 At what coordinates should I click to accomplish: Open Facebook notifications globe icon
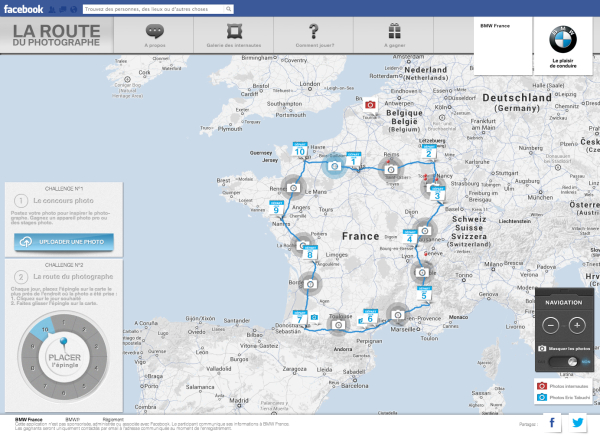coord(73,9)
